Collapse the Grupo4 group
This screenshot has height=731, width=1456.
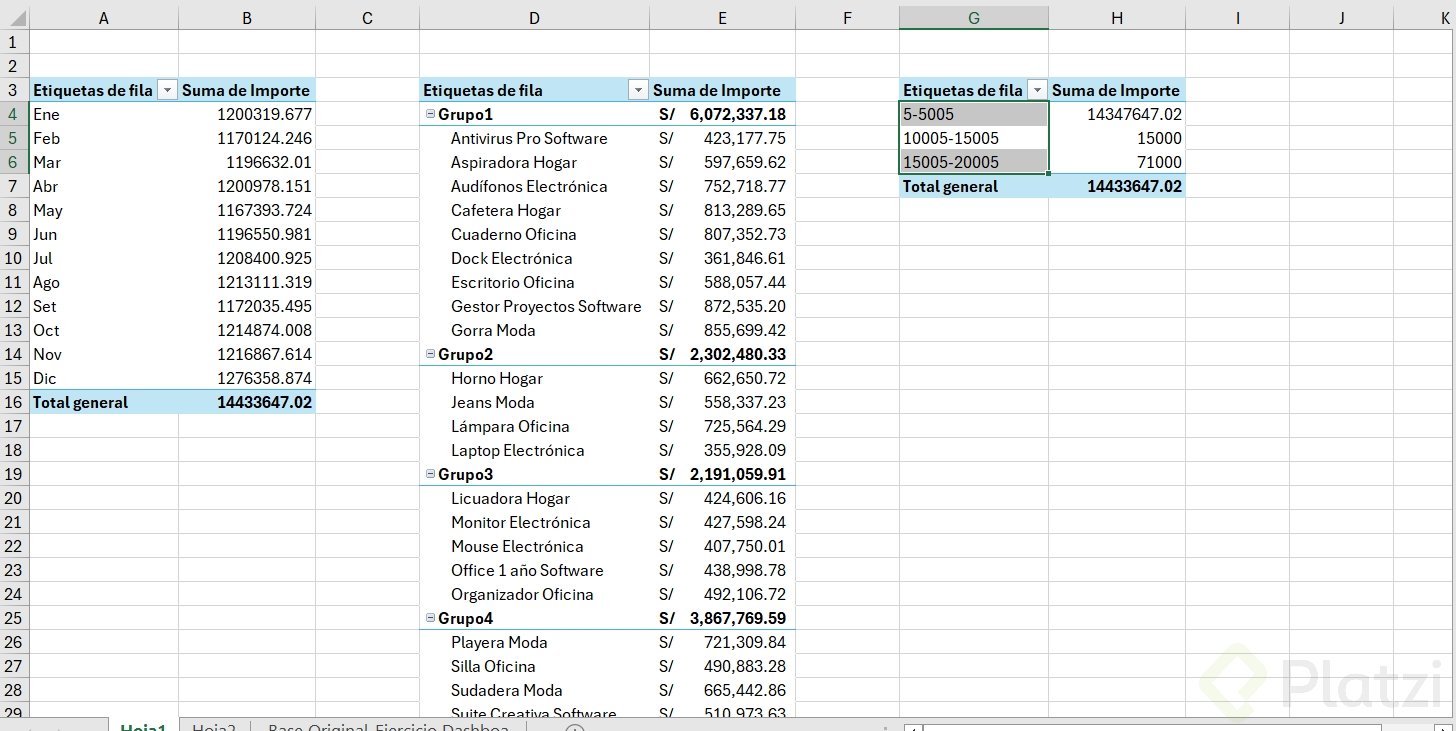tap(430, 618)
